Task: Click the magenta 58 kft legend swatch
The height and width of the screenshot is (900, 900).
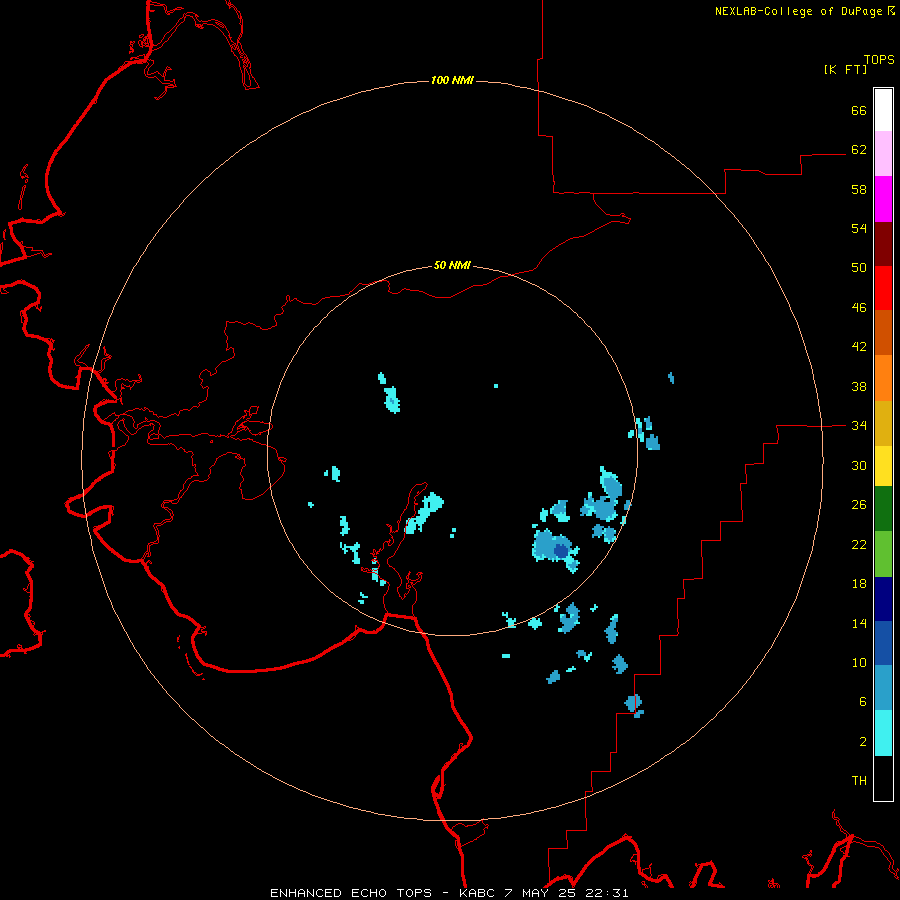Action: (x=883, y=199)
